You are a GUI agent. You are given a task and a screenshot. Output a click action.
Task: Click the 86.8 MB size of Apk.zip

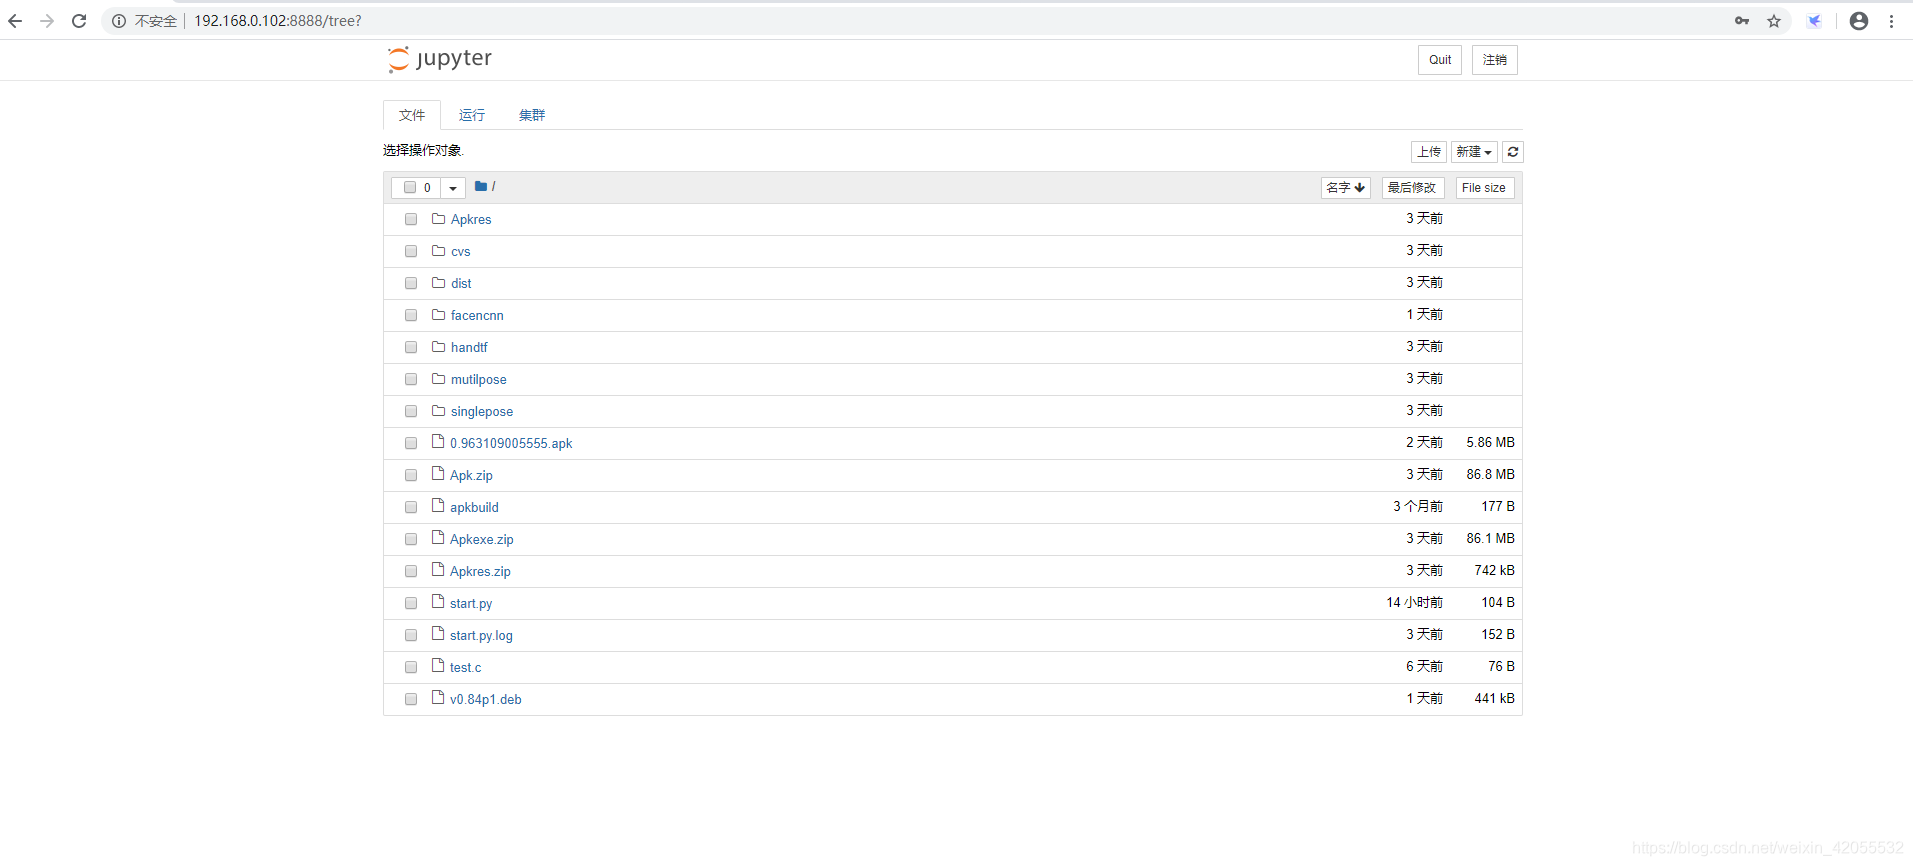[1490, 474]
